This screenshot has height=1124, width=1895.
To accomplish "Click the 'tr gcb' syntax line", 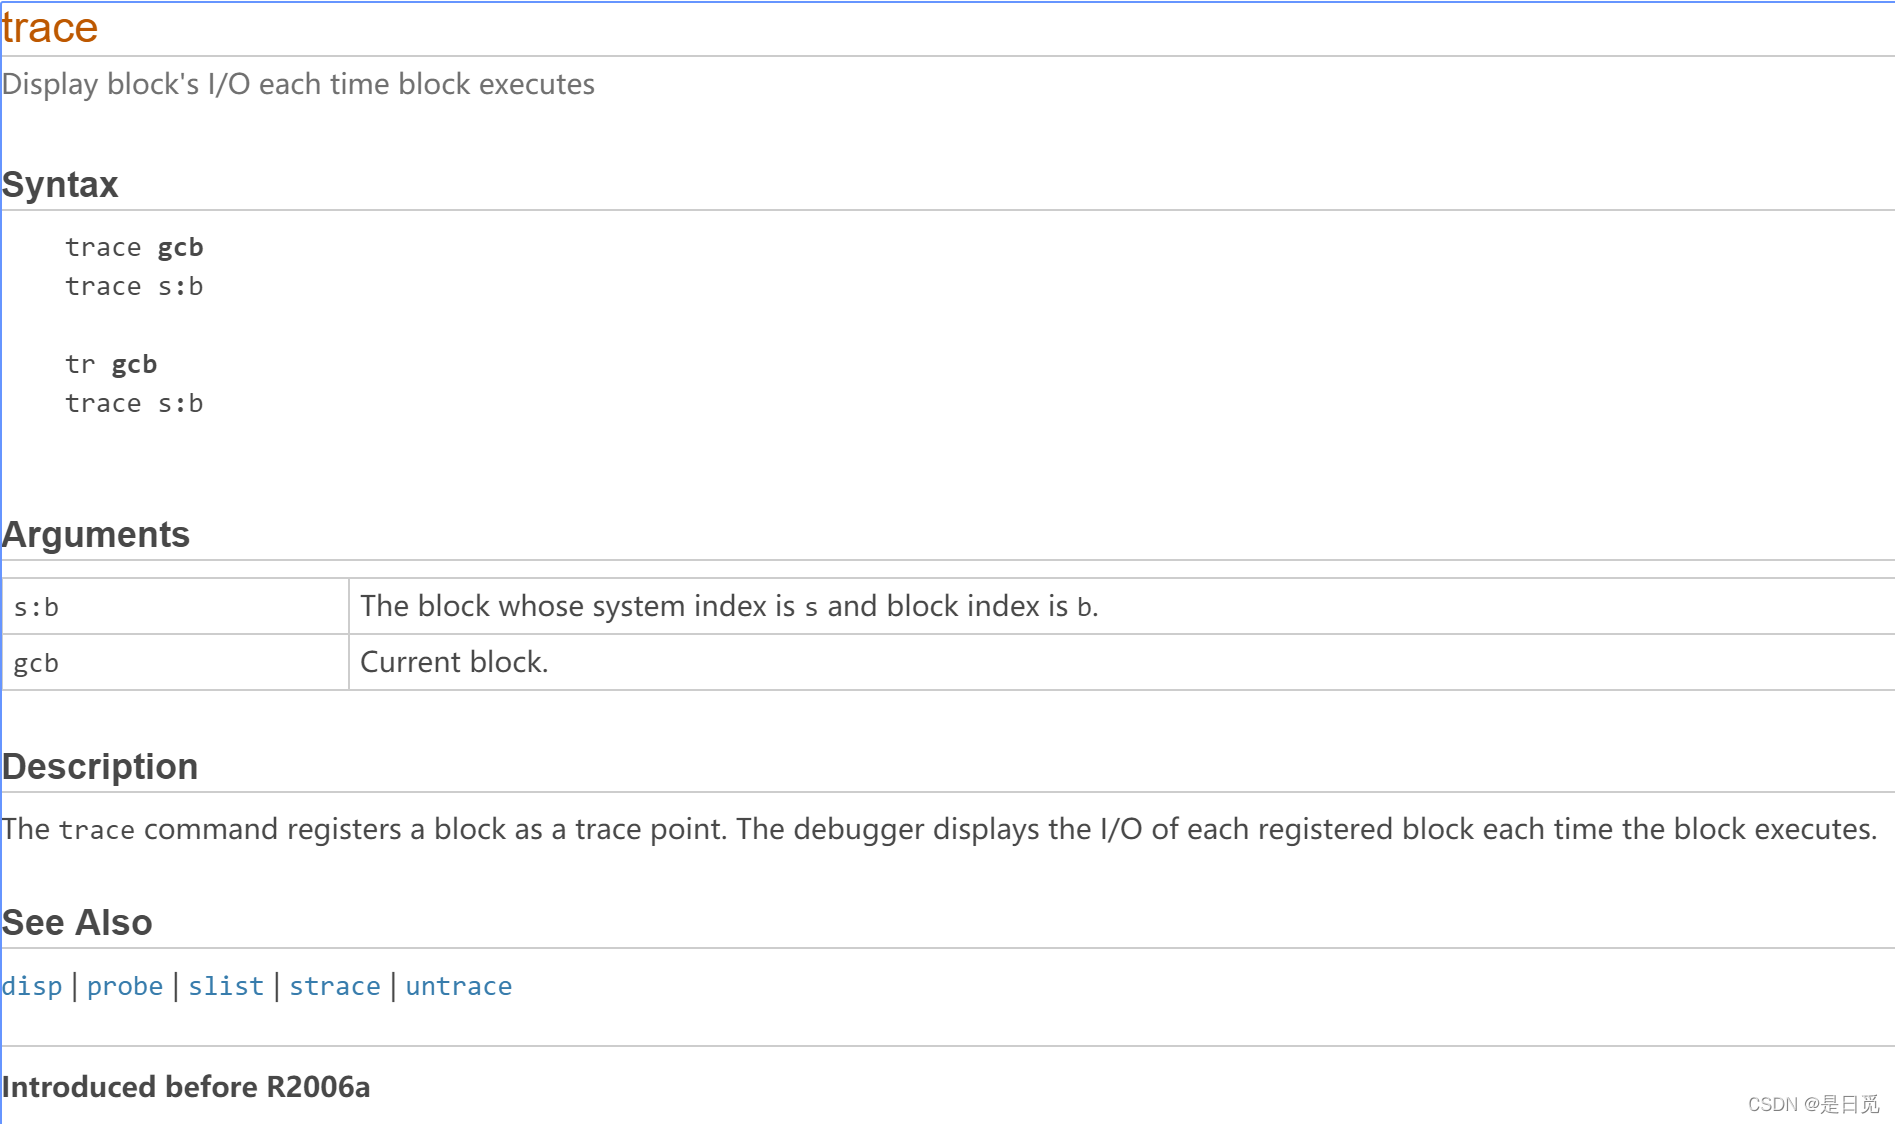I will pyautogui.click(x=111, y=364).
